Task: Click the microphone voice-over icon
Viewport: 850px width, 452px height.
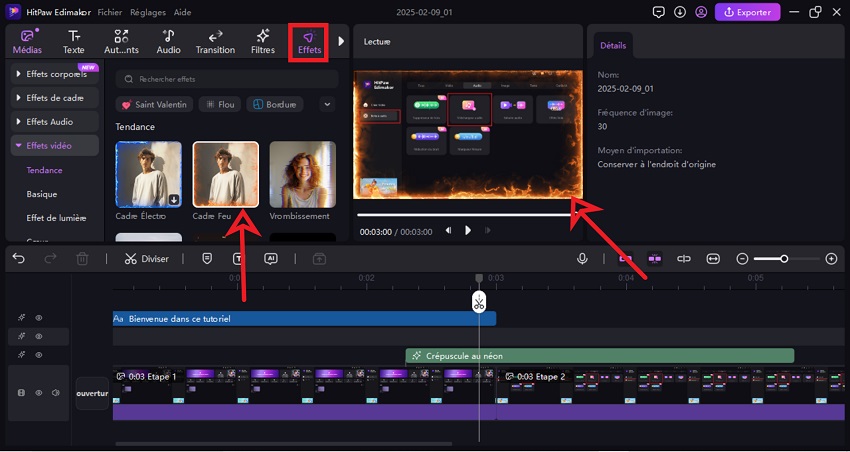Action: point(582,258)
